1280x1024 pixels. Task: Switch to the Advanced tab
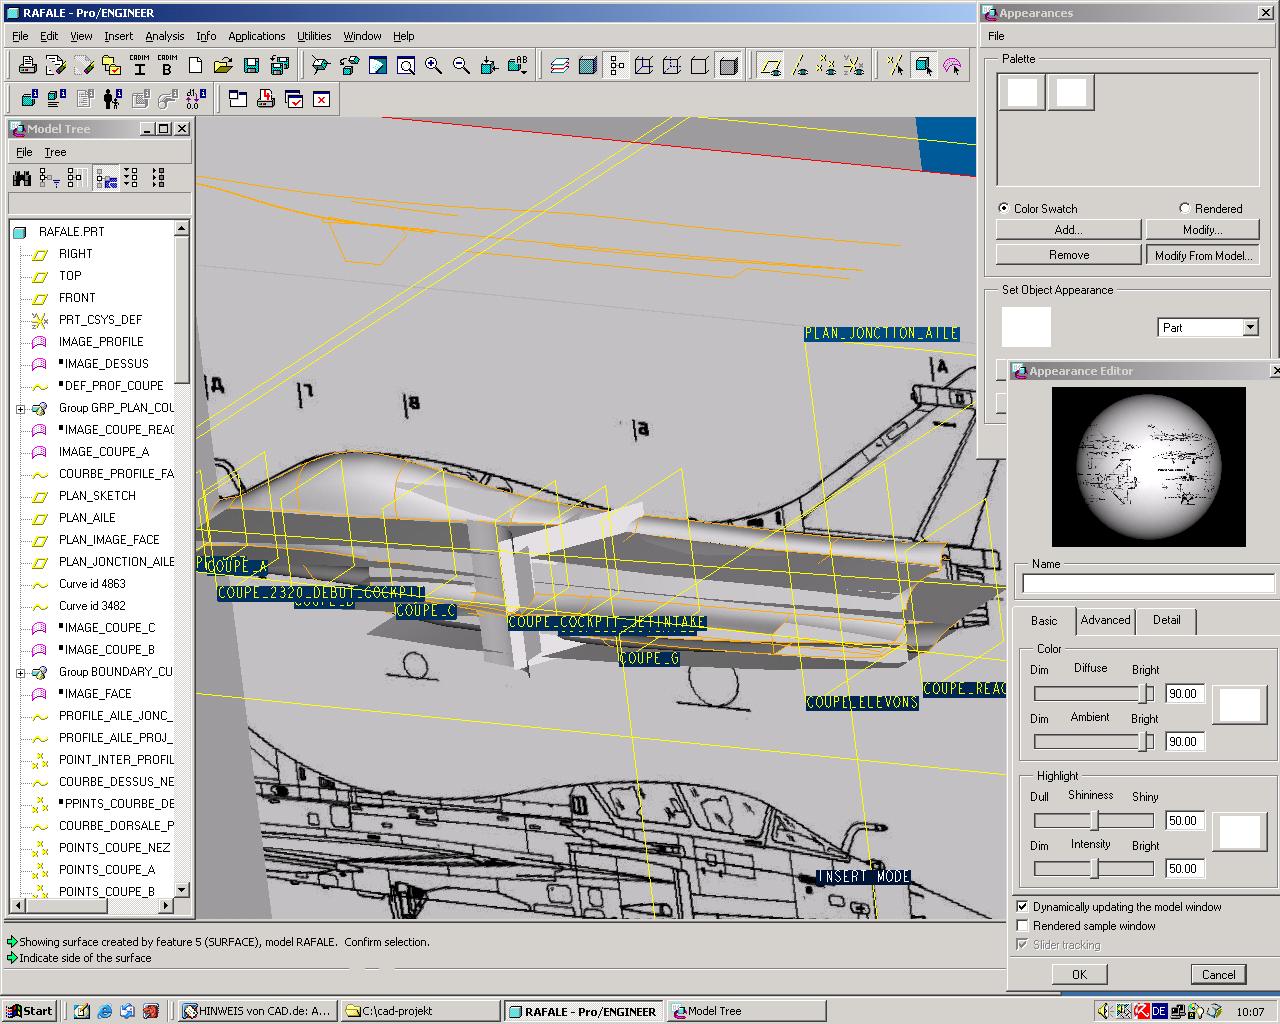coord(1105,620)
